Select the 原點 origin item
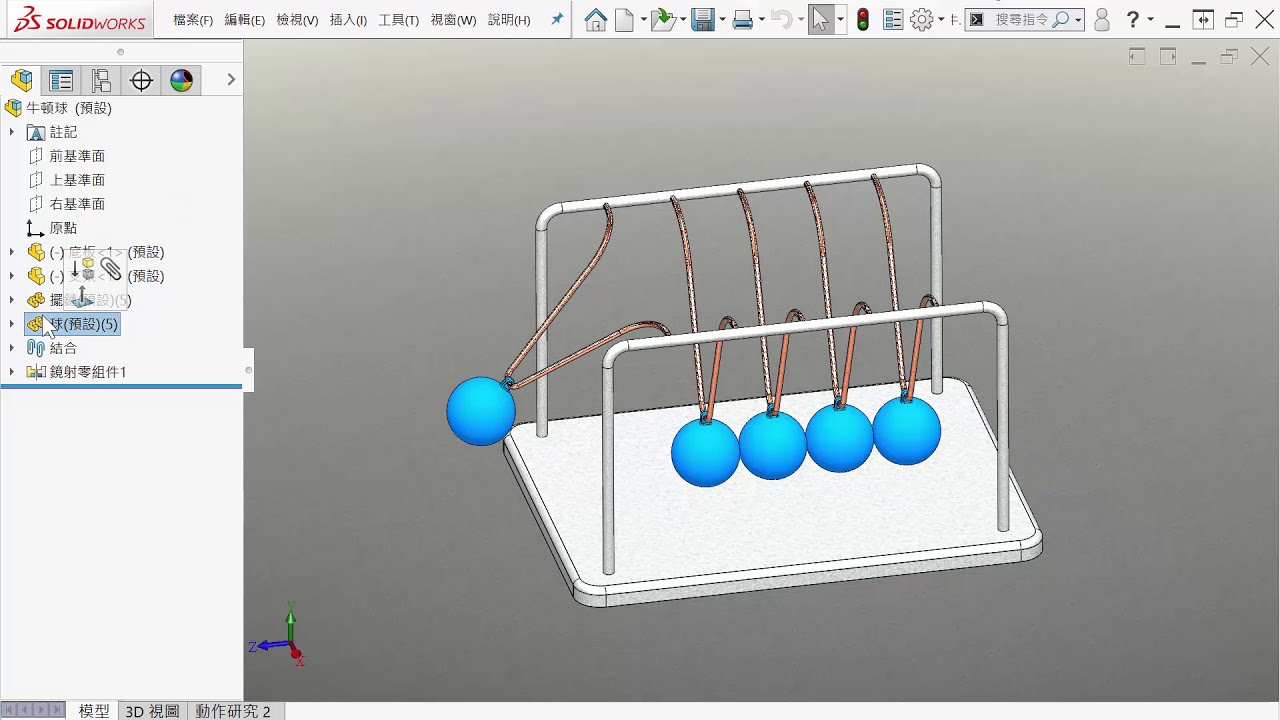The image size is (1280, 720). (63, 228)
